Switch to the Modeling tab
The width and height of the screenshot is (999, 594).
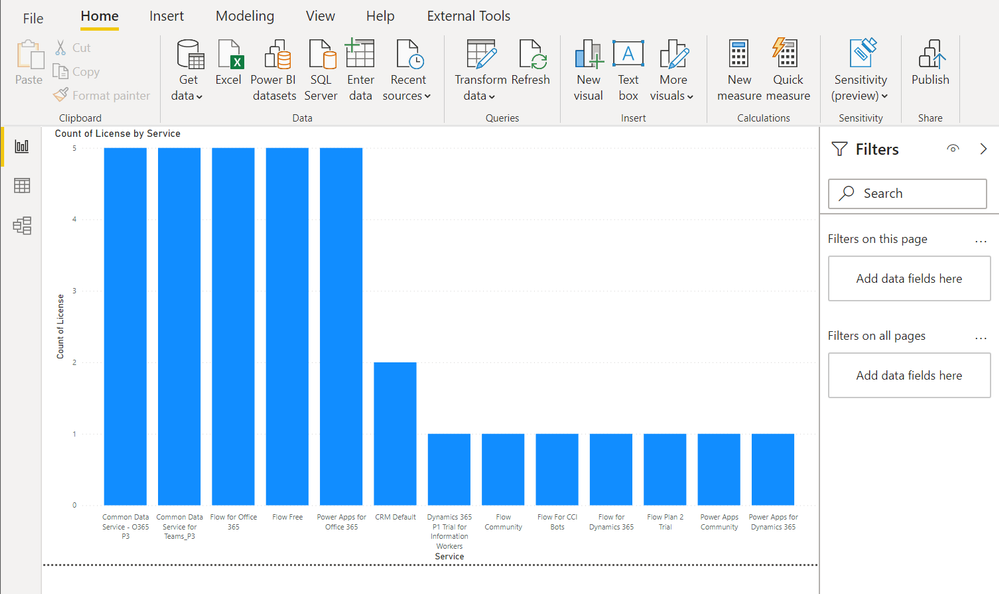point(245,17)
